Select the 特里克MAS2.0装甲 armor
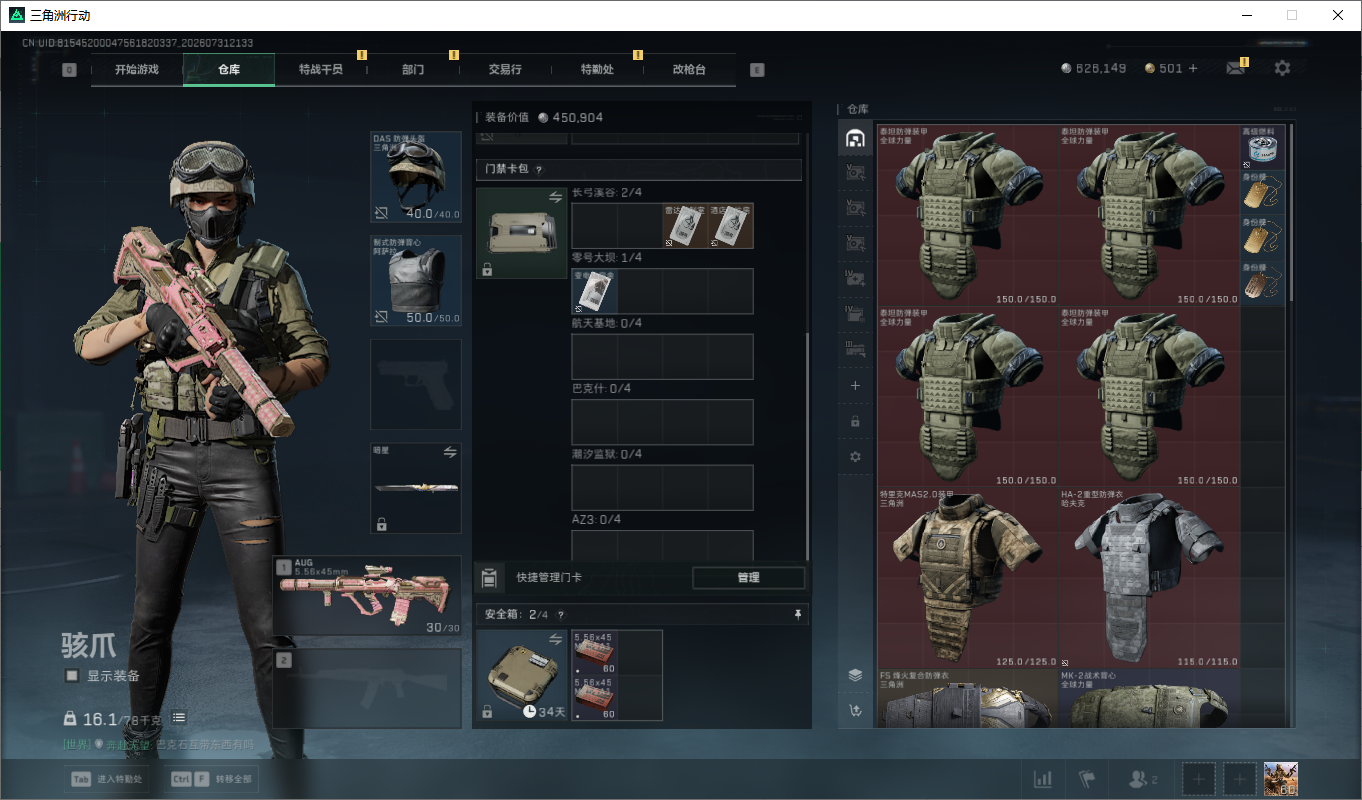The height and width of the screenshot is (800, 1362). [x=968, y=578]
